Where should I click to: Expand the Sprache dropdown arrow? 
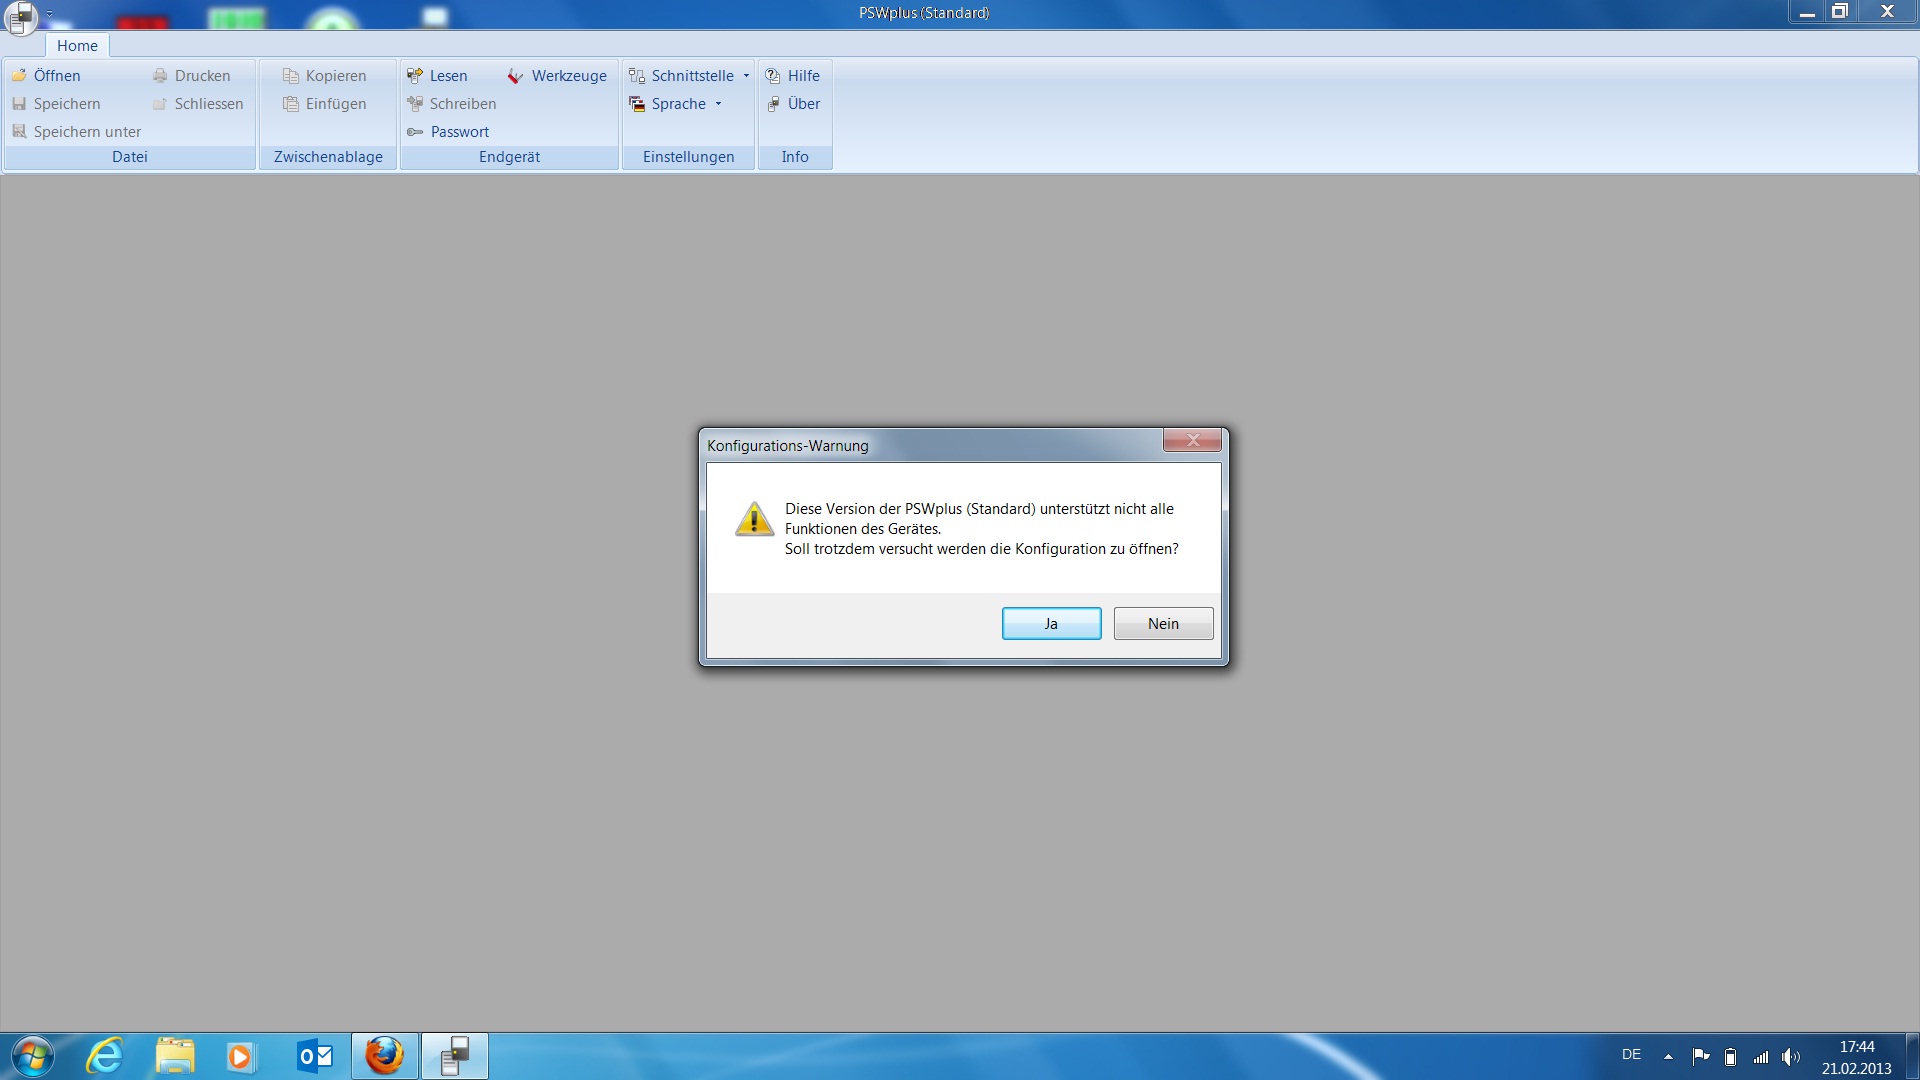pyautogui.click(x=718, y=104)
